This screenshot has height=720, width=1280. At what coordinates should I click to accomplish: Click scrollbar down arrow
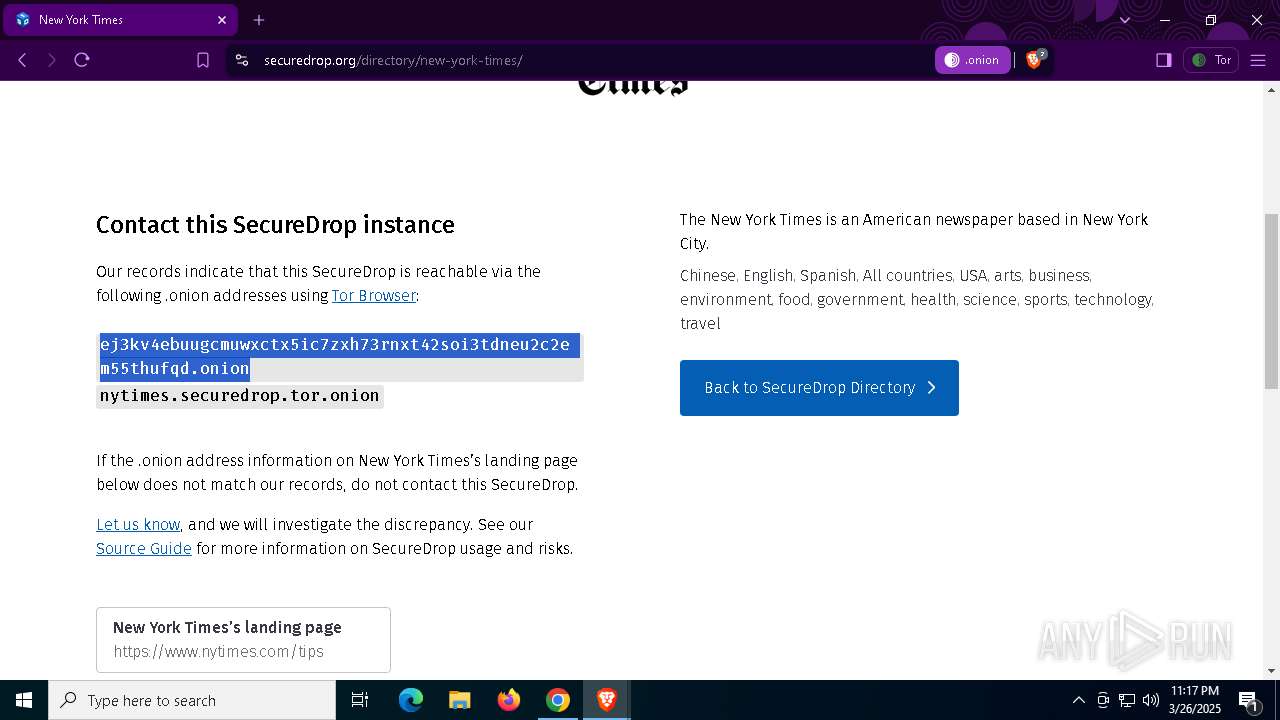click(1271, 671)
